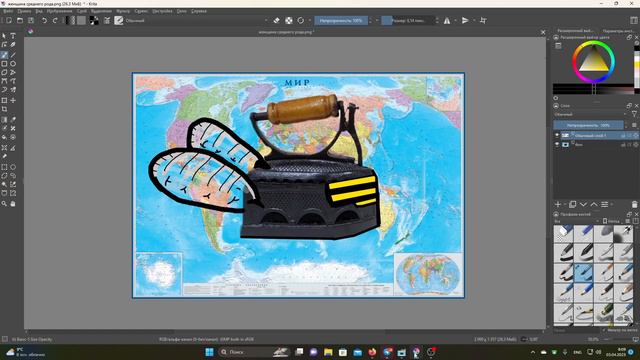The height and width of the screenshot is (360, 640).
Task: Toggle horizontal mirror tool
Action: [447, 20]
